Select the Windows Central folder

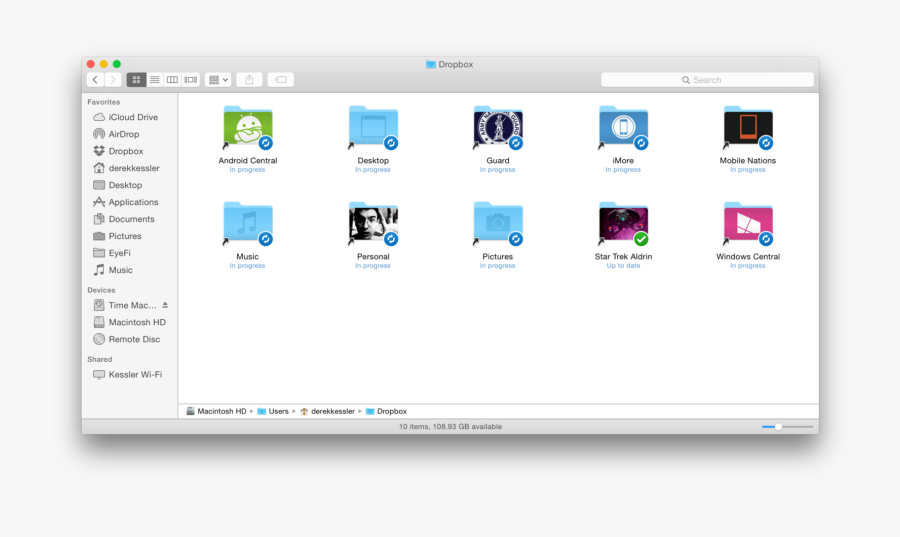(748, 223)
